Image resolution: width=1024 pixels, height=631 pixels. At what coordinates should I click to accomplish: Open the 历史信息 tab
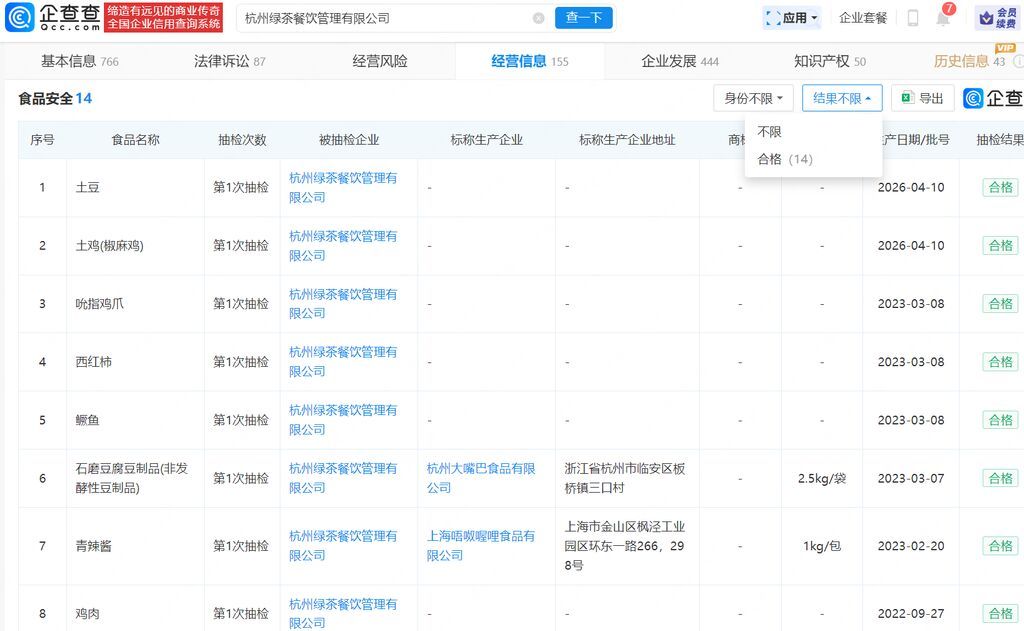tap(969, 61)
